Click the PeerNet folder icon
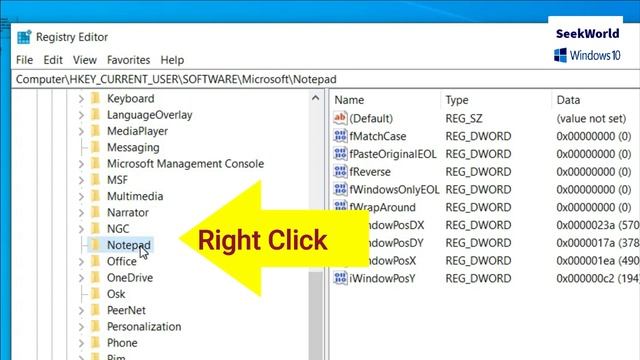The width and height of the screenshot is (640, 360). pos(96,310)
